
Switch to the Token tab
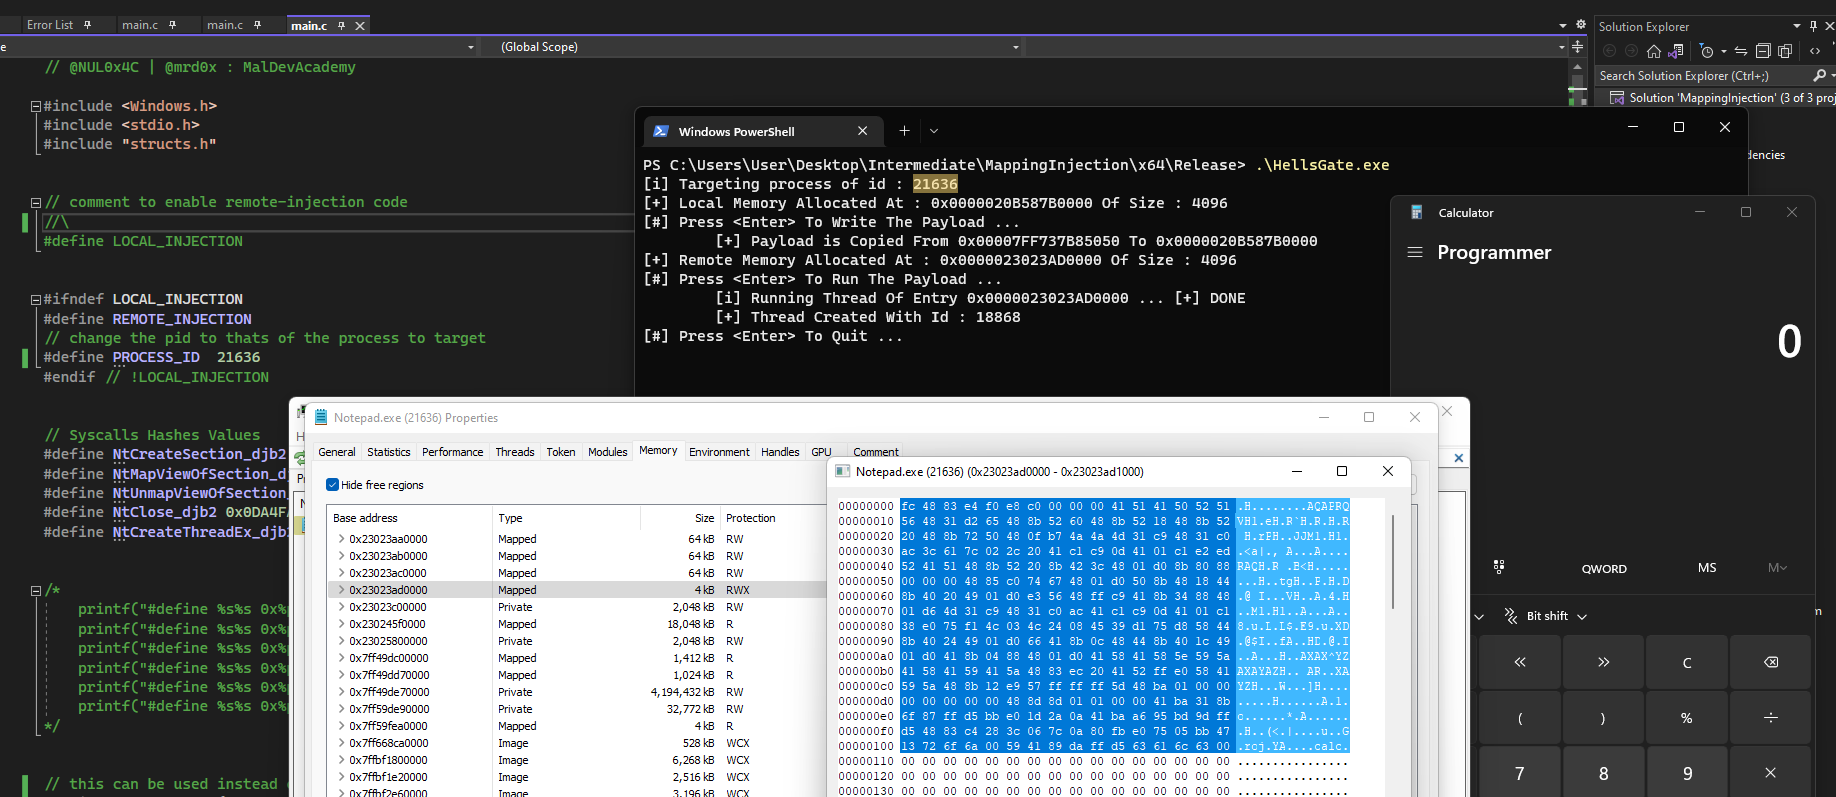point(561,452)
